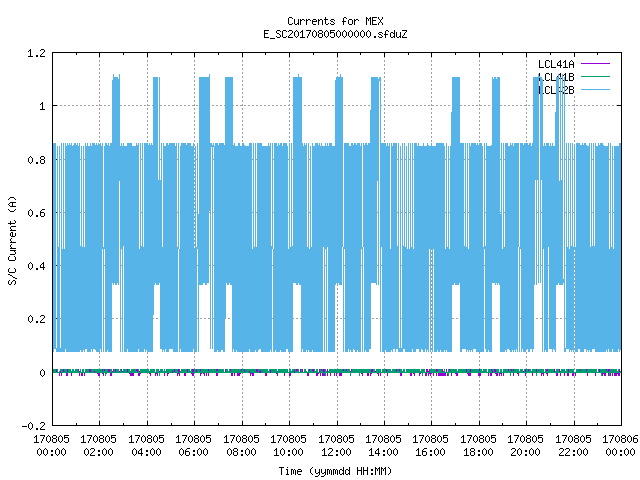Click the 10:00 x-axis tick label
This screenshot has width=640, height=480.
click(288, 452)
